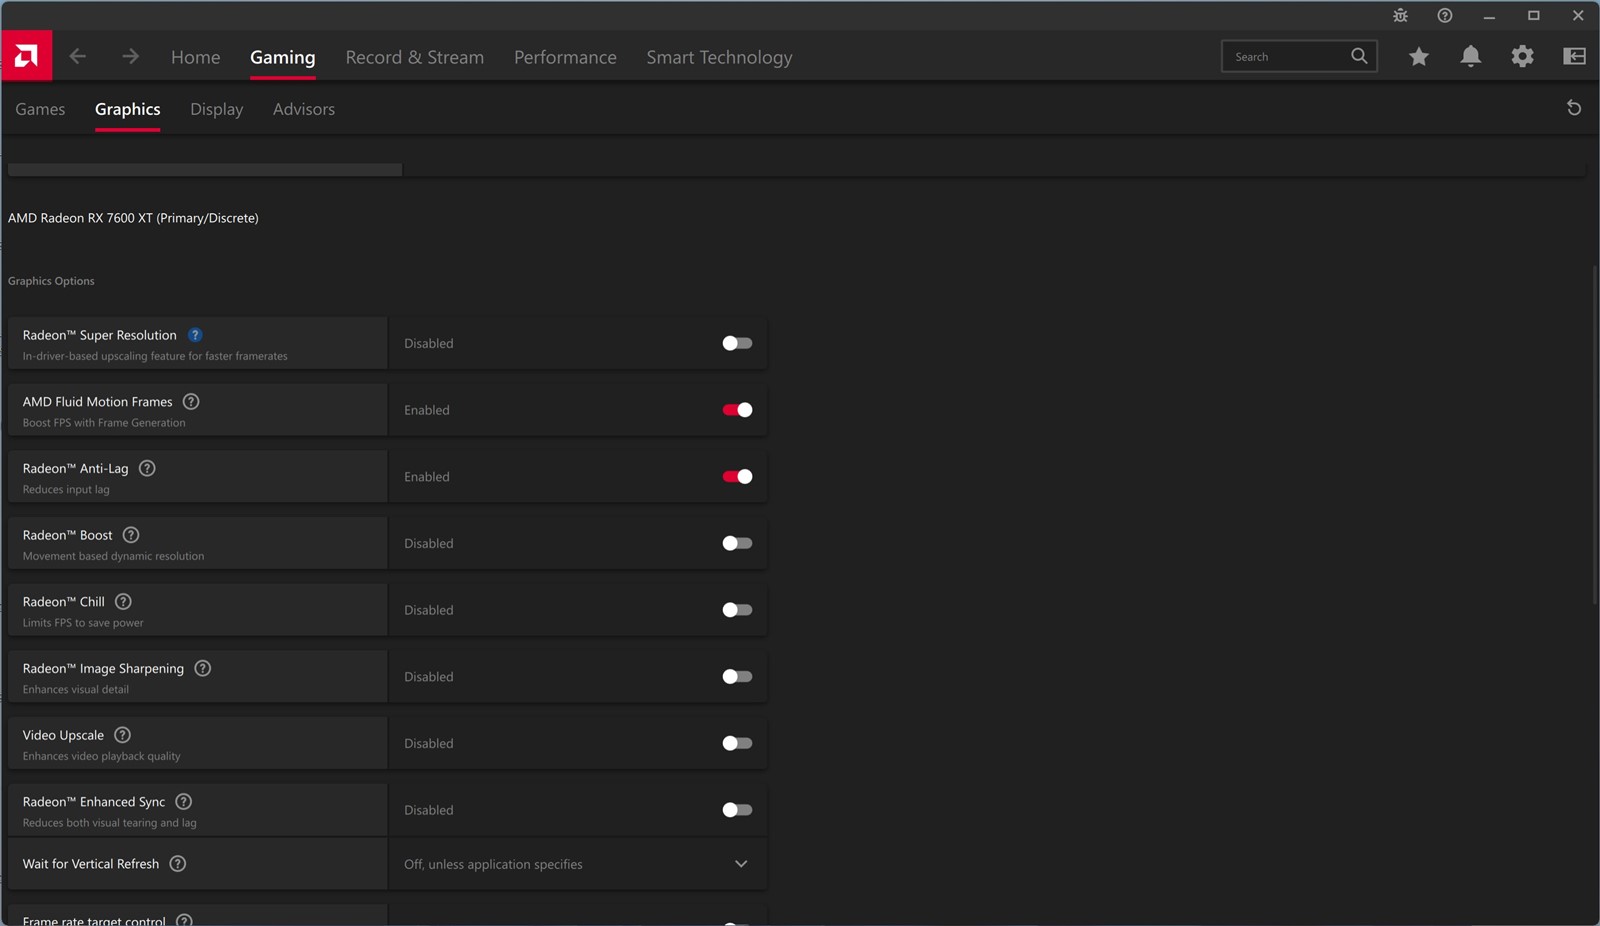Show help for Video Upscale
The height and width of the screenshot is (926, 1600).
122,735
